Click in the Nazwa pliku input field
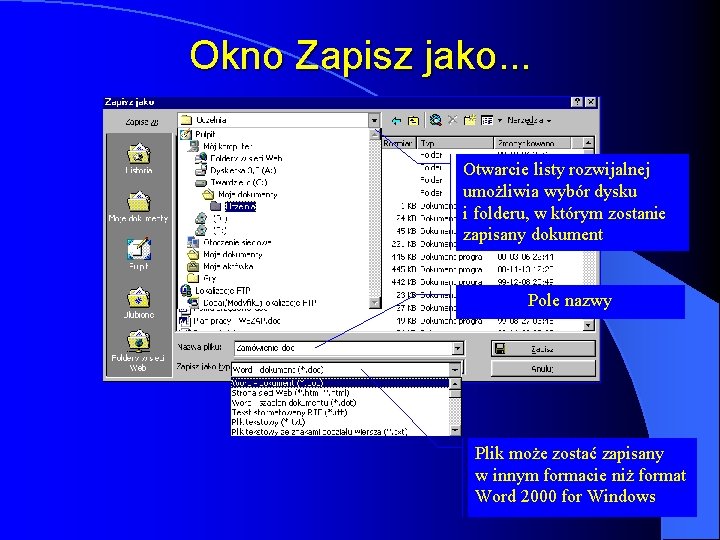 343,349
